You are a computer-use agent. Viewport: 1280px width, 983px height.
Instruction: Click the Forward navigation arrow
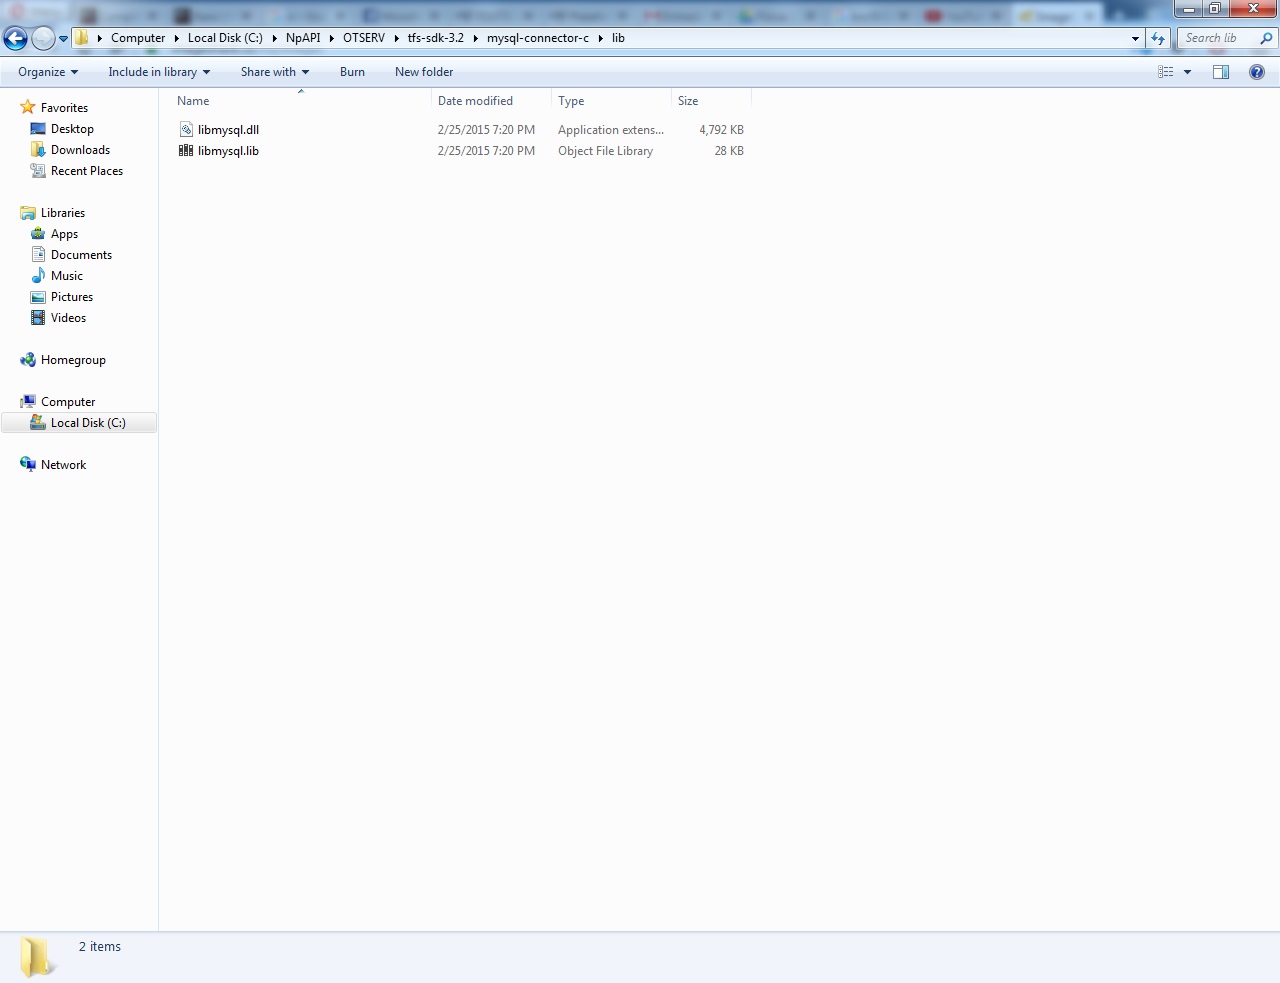43,38
